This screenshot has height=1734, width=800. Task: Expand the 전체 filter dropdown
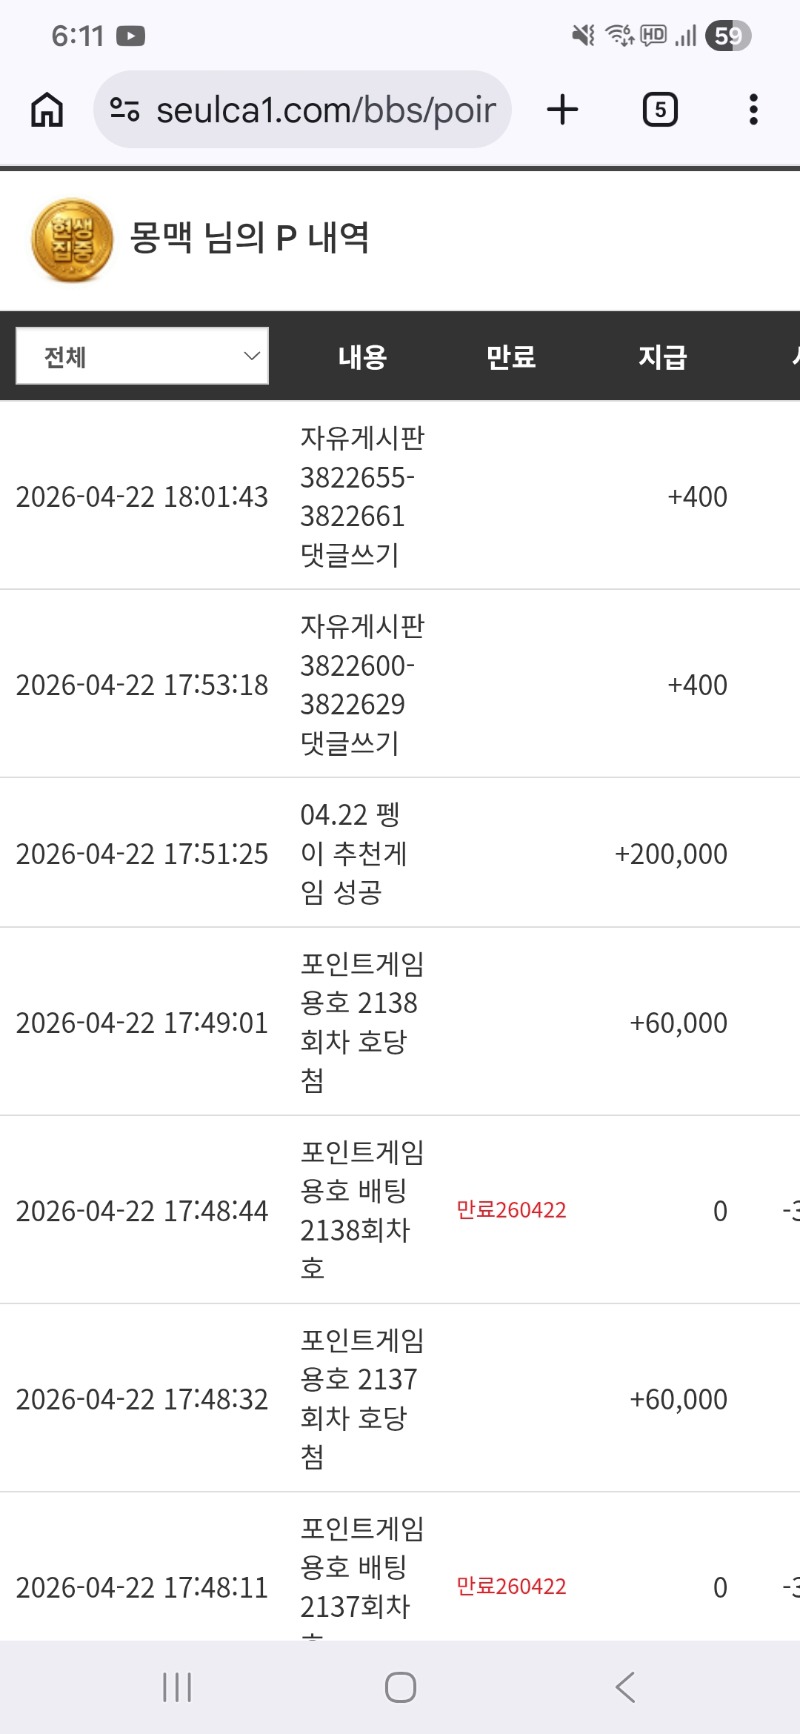(x=142, y=356)
